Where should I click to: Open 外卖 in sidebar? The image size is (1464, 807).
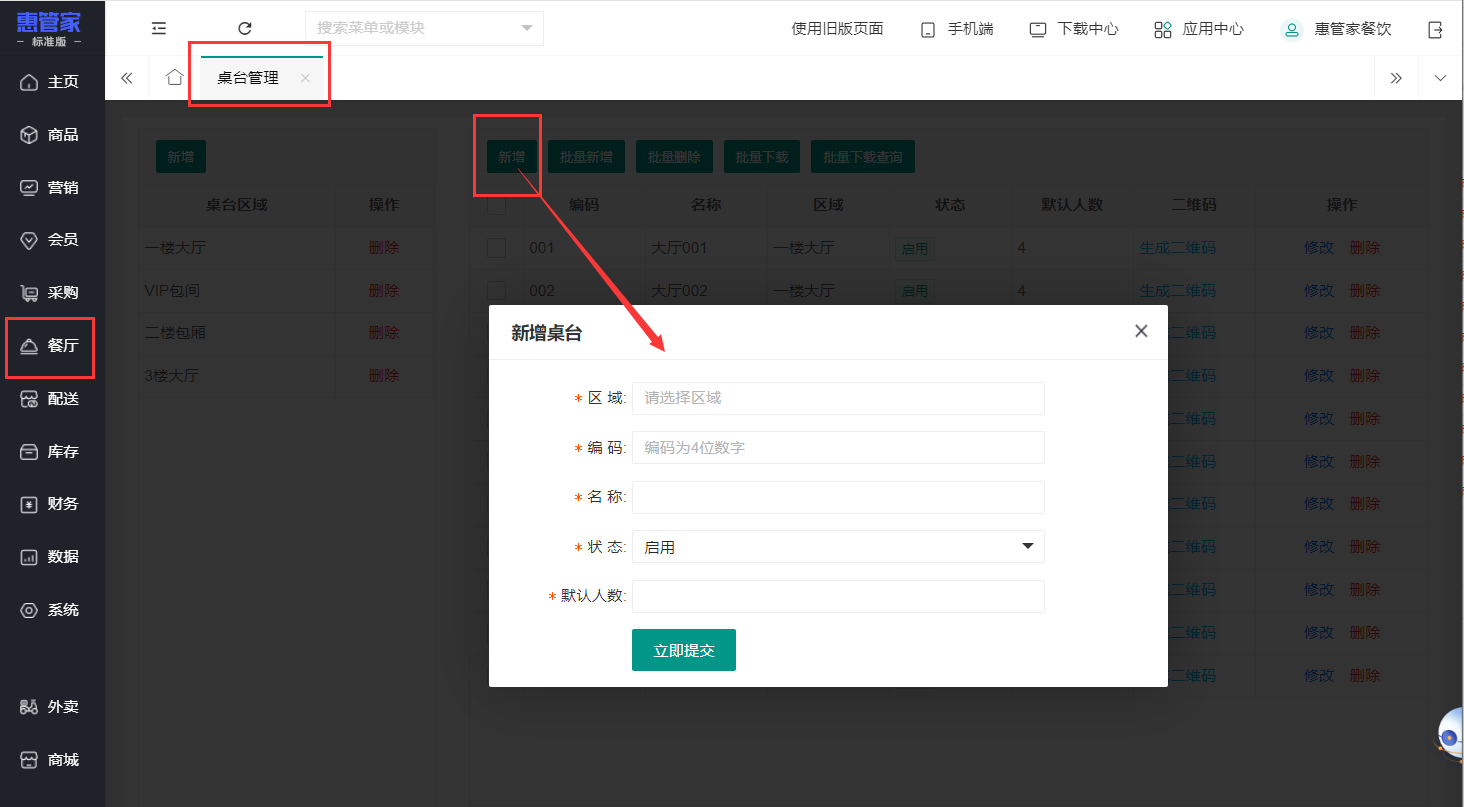[x=52, y=707]
